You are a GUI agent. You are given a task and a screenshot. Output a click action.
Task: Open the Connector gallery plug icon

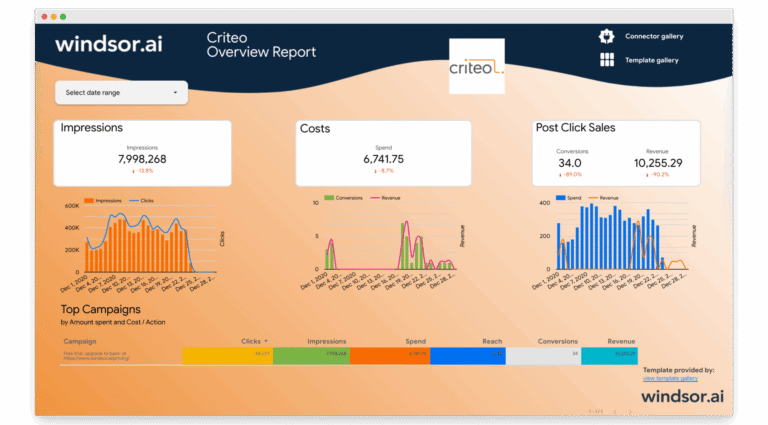606,36
